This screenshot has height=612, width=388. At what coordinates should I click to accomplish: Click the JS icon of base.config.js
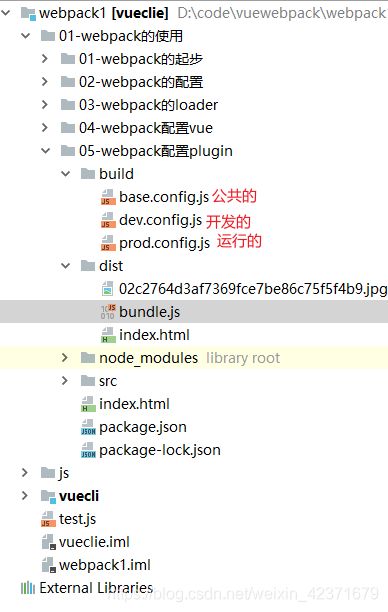point(108,197)
